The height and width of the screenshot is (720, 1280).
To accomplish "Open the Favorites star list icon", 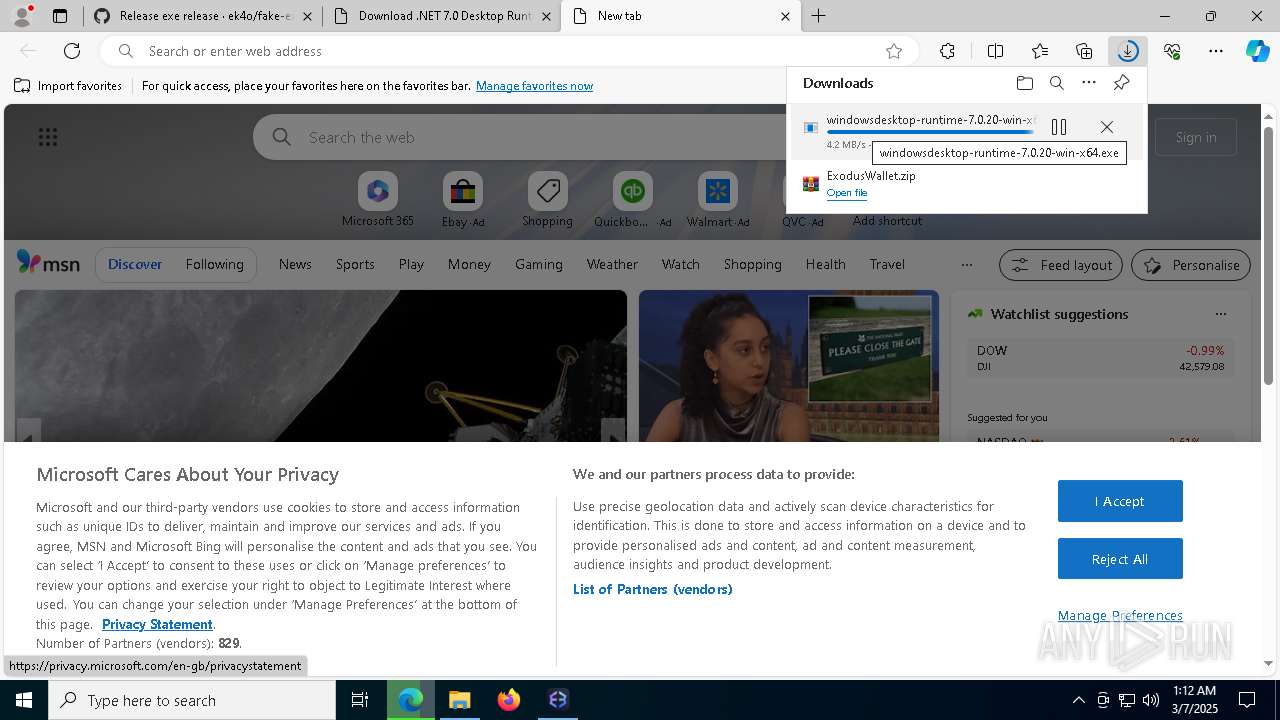I will 1040,51.
